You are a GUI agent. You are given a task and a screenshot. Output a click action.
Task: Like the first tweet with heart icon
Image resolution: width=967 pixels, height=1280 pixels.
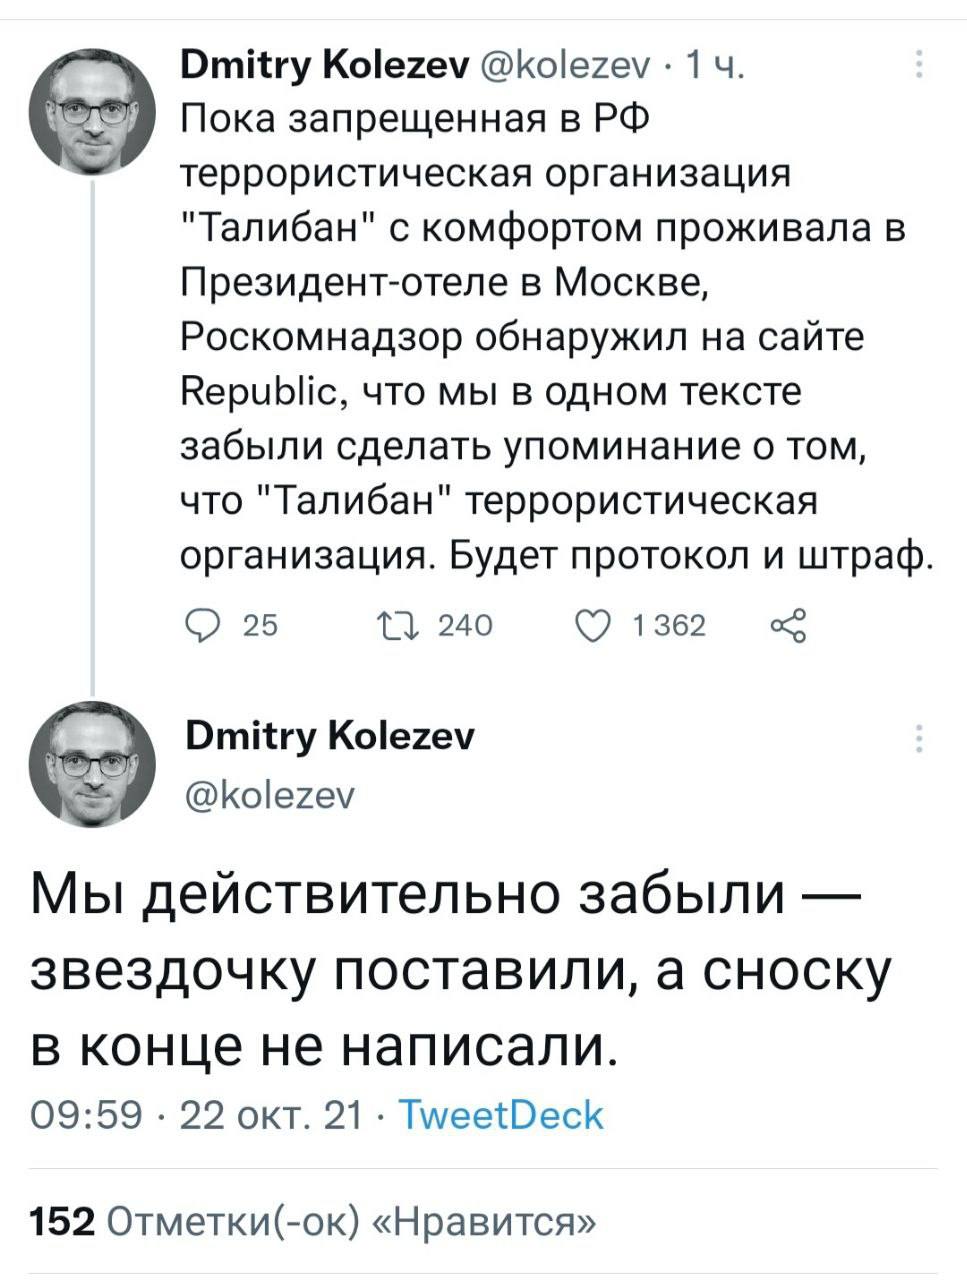click(586, 626)
